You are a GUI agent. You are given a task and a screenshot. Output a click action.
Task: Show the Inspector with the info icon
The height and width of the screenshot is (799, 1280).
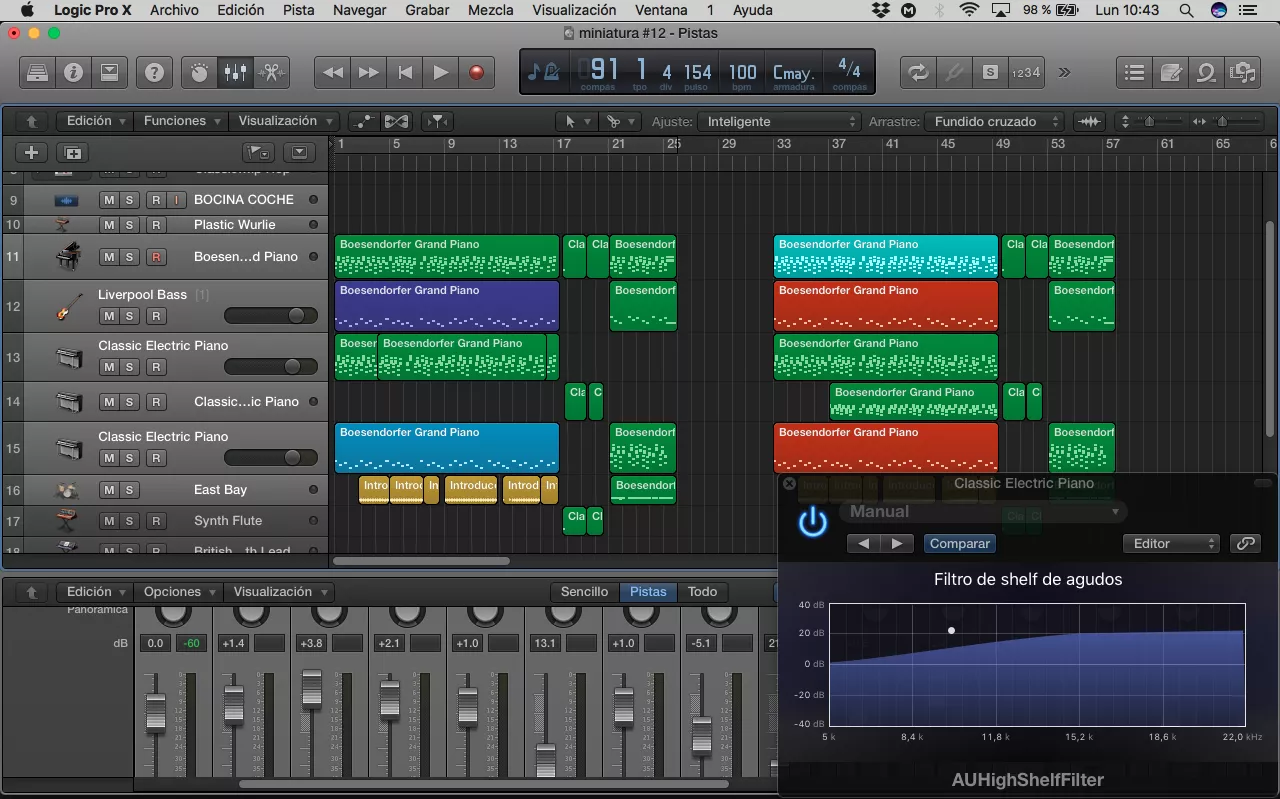(x=73, y=72)
